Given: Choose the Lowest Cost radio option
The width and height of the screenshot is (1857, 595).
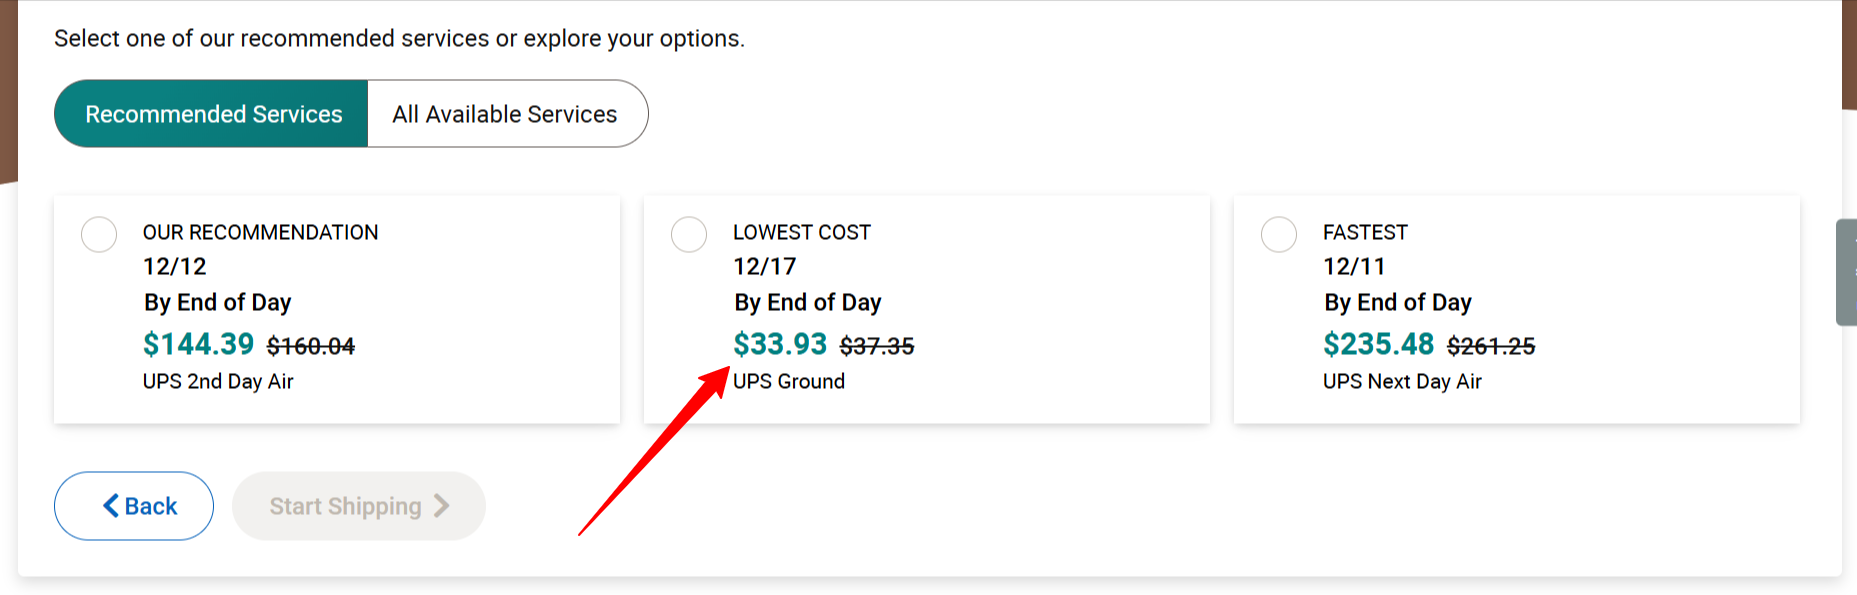Looking at the screenshot, I should click(689, 235).
